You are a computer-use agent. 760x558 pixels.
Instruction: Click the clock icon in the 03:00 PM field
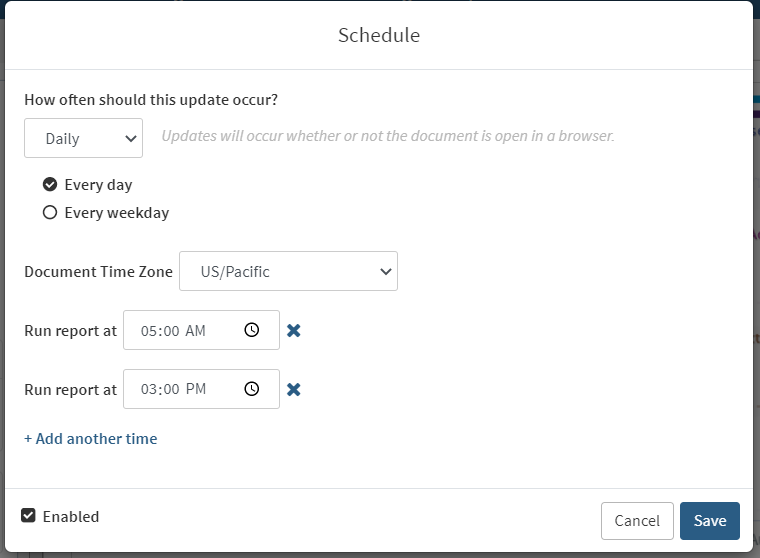(x=252, y=389)
